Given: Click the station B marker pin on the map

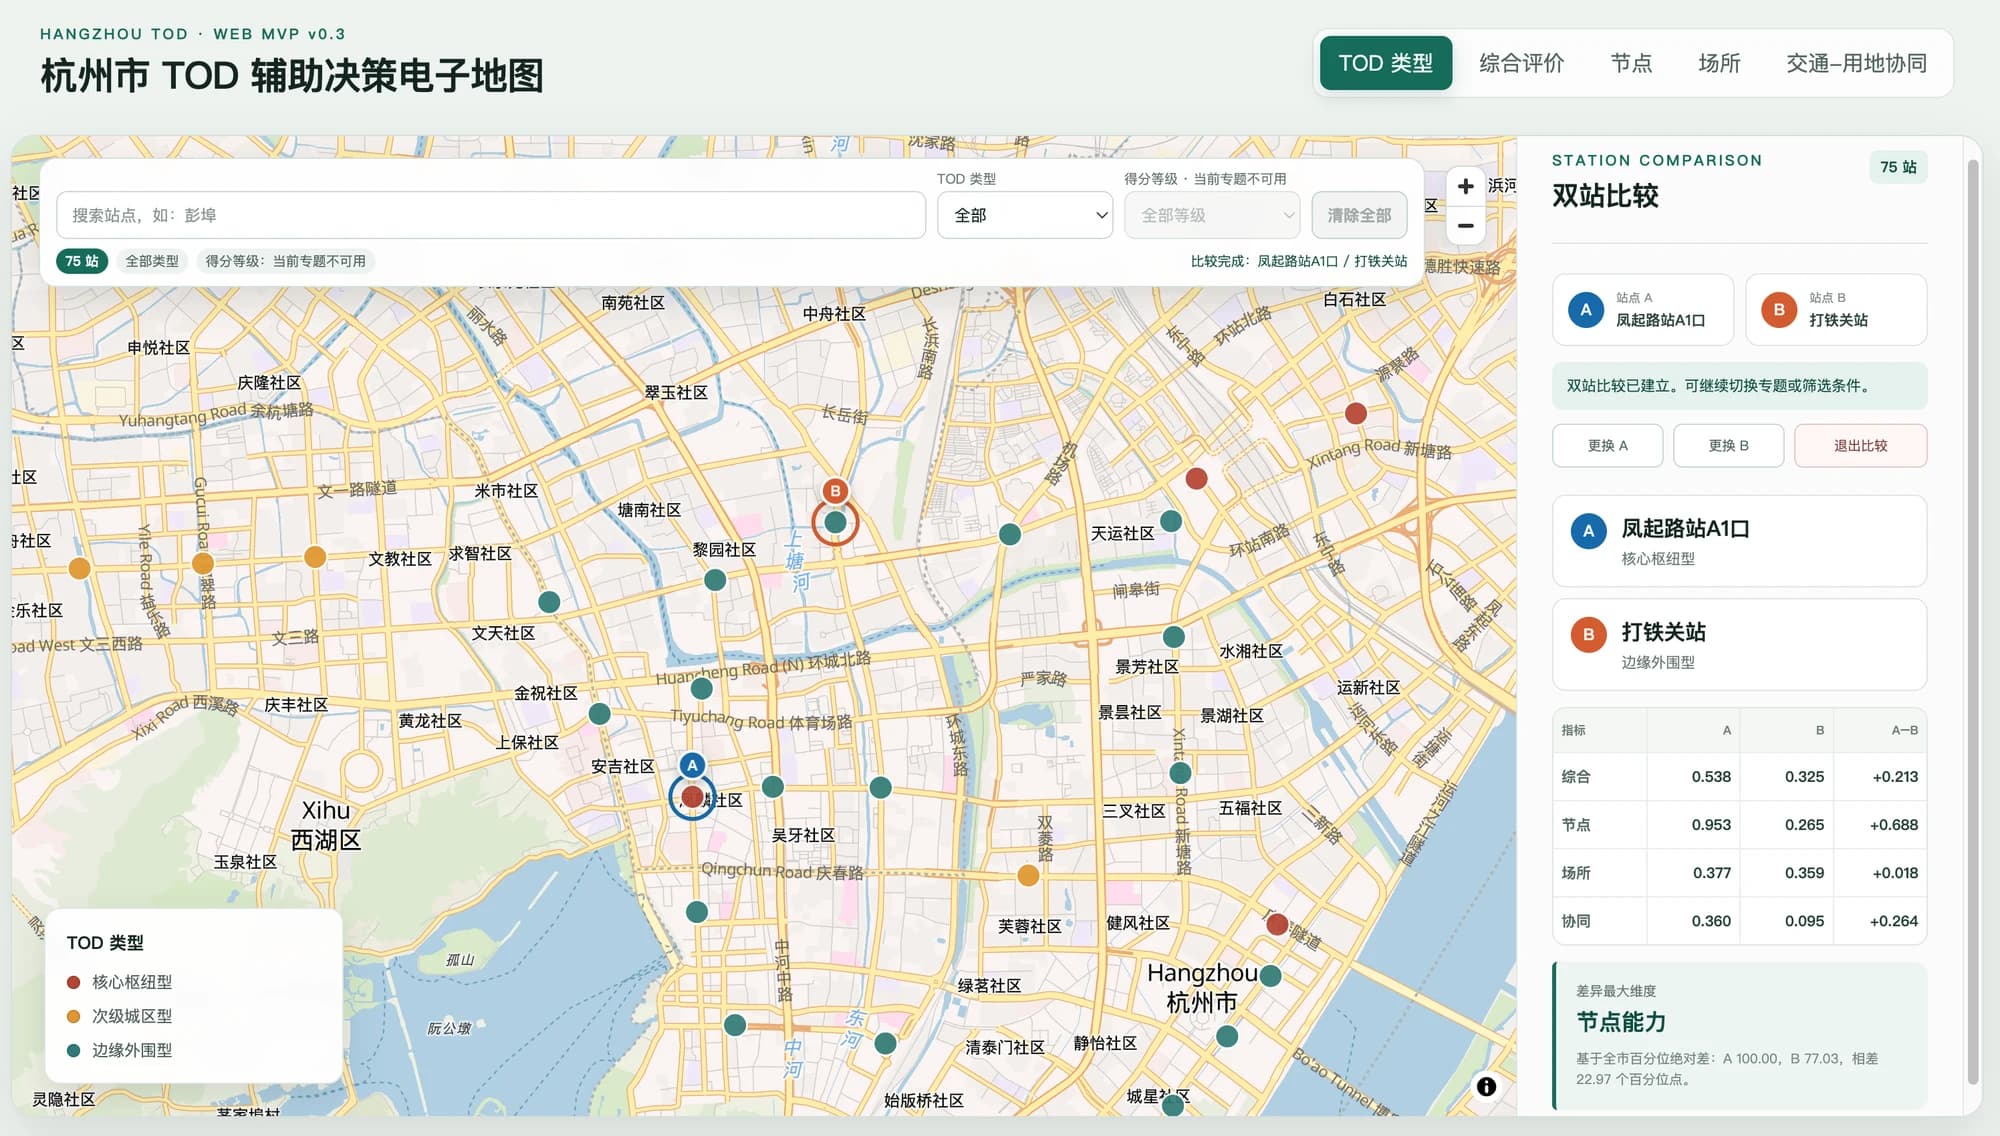Looking at the screenshot, I should 835,491.
